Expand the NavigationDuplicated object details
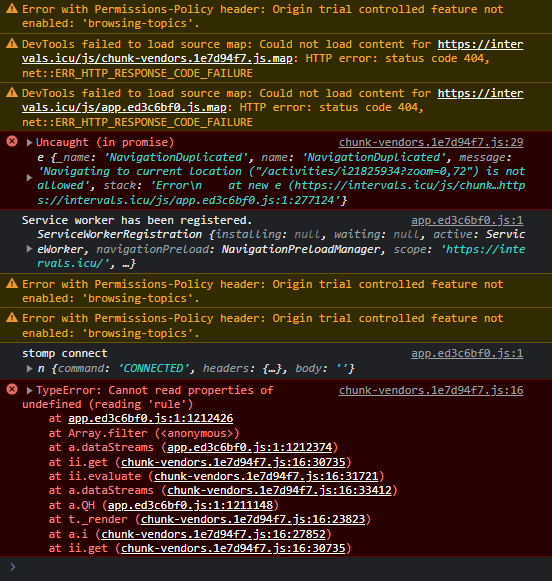This screenshot has height=581, width=552. coord(29,178)
